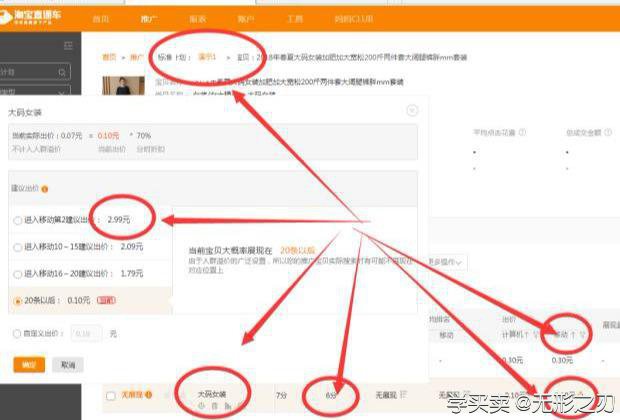Click the 7分 quality score cell
The width and height of the screenshot is (620, 420).
281,395
